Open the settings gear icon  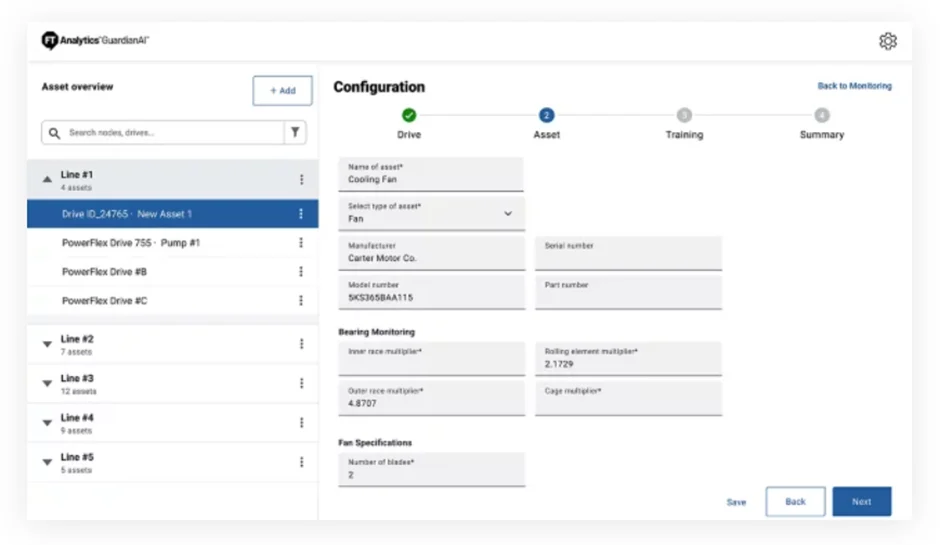(887, 41)
